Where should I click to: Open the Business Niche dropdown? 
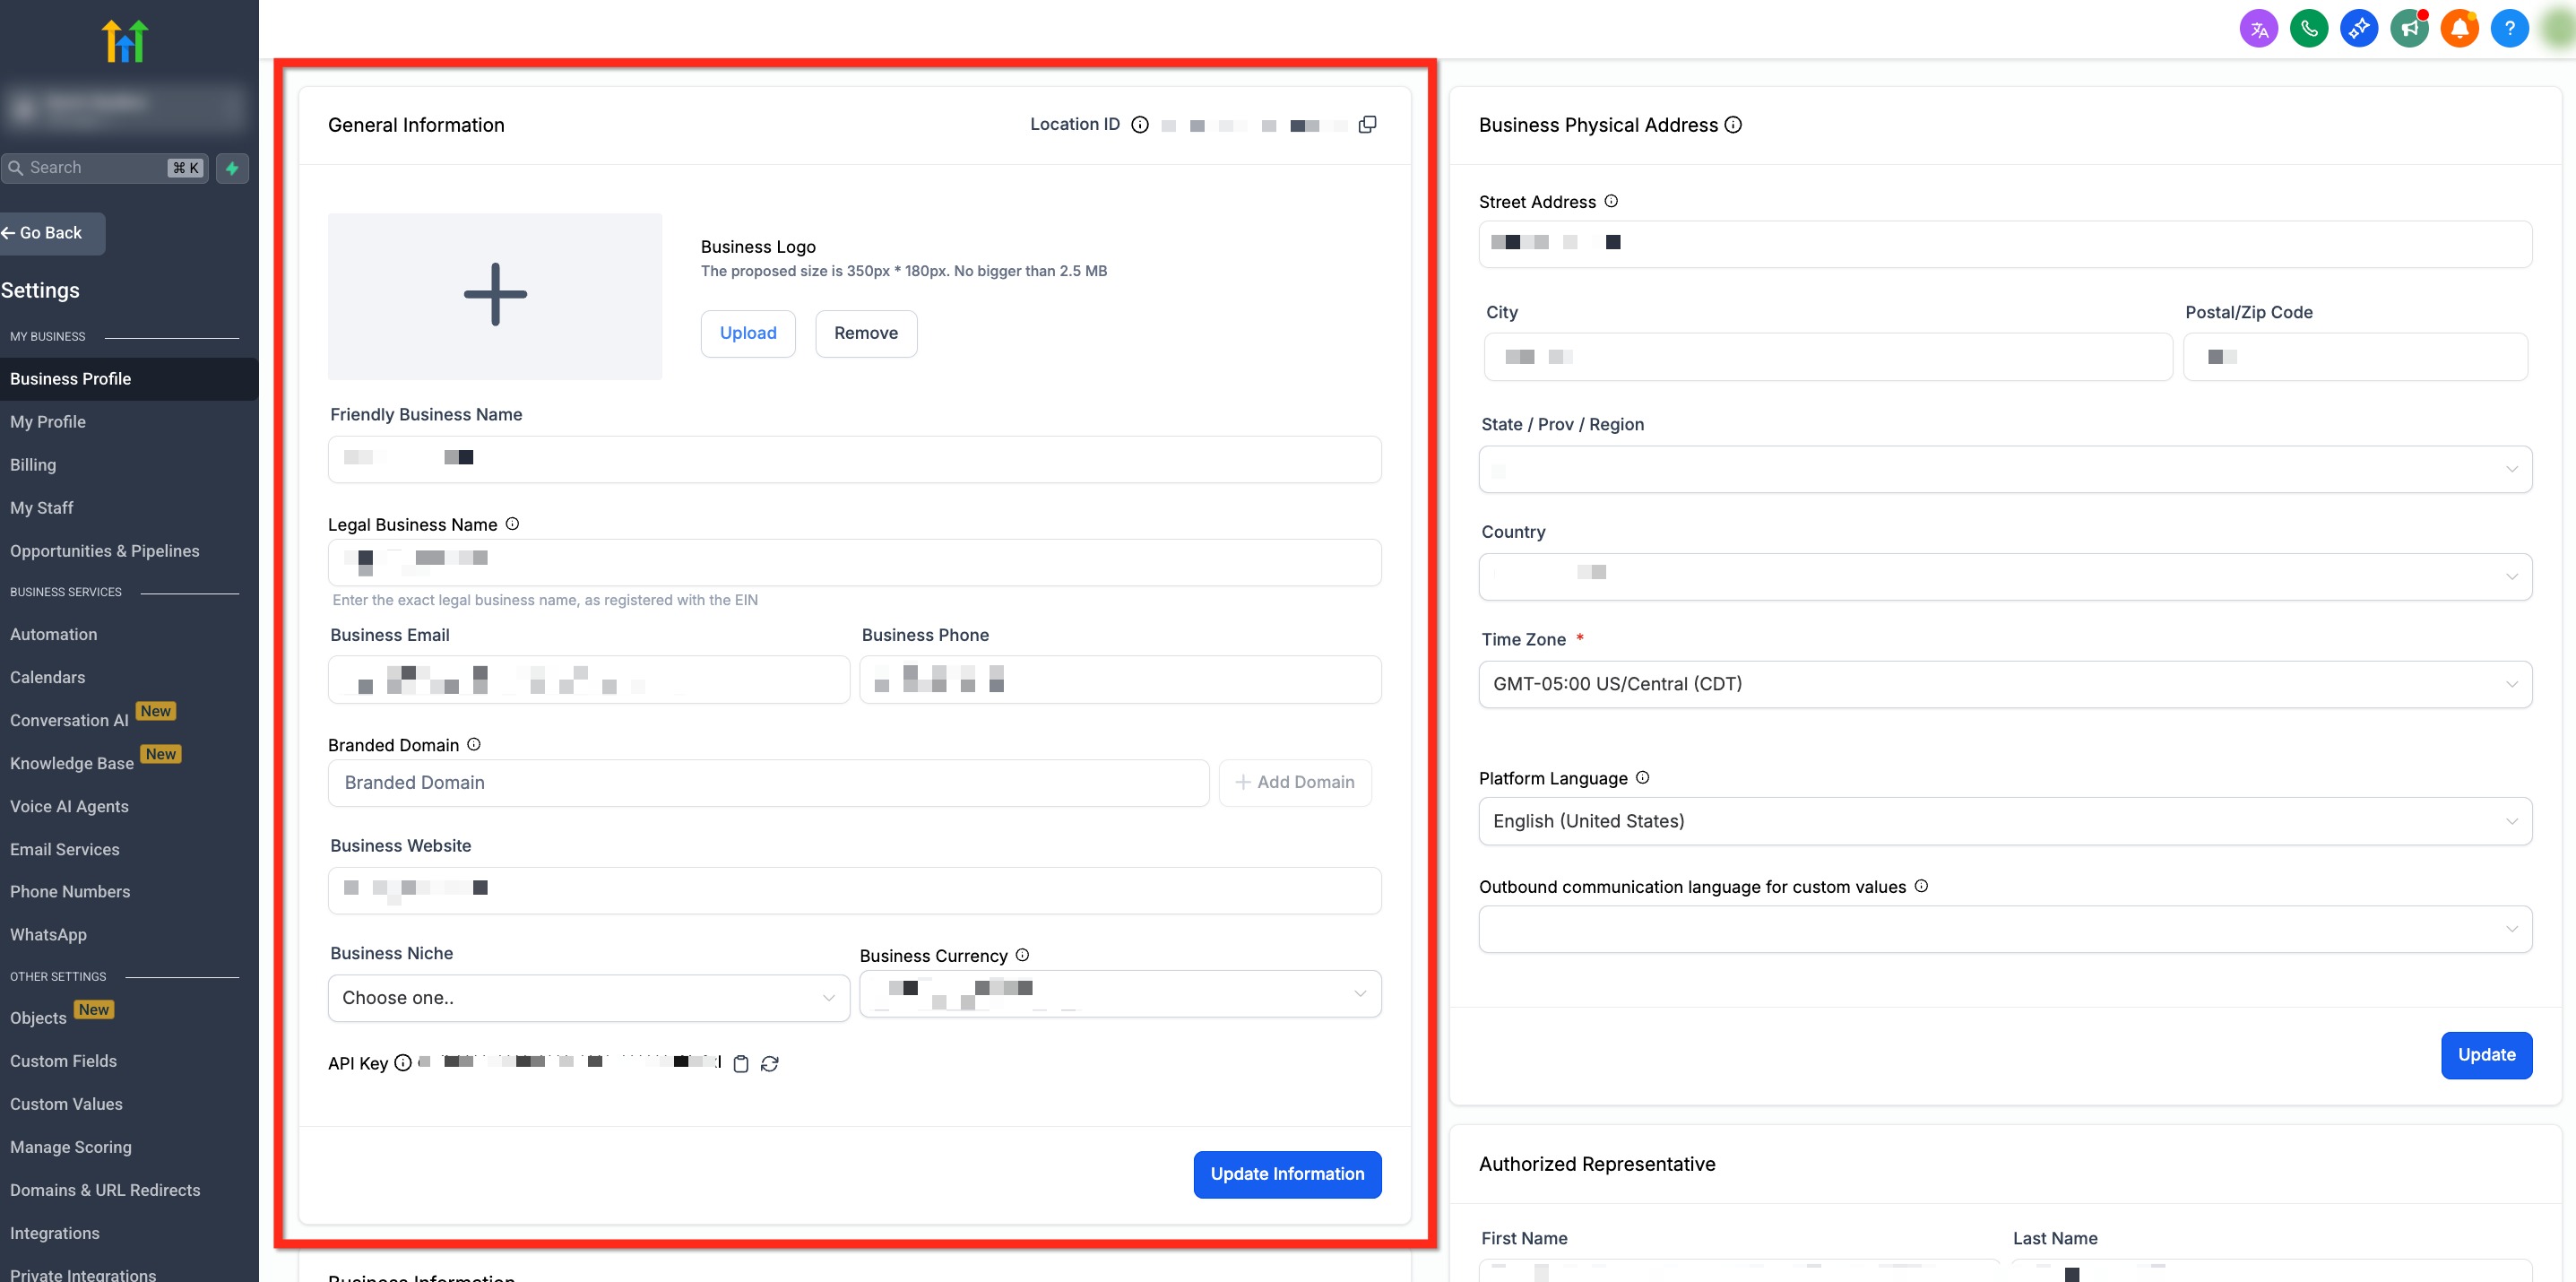pyautogui.click(x=588, y=997)
